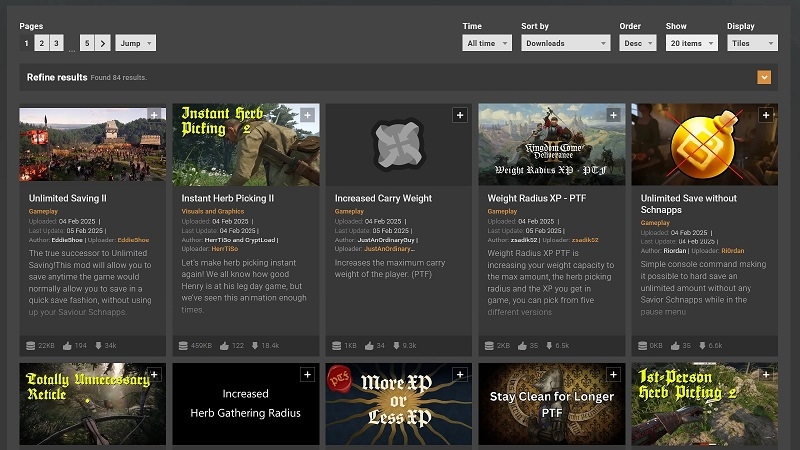The height and width of the screenshot is (450, 800).
Task: Open the Jump to page dropdown
Action: (136, 43)
